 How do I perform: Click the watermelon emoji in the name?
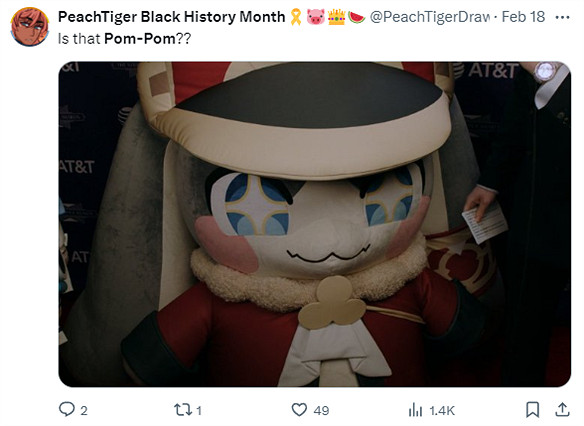pos(356,17)
